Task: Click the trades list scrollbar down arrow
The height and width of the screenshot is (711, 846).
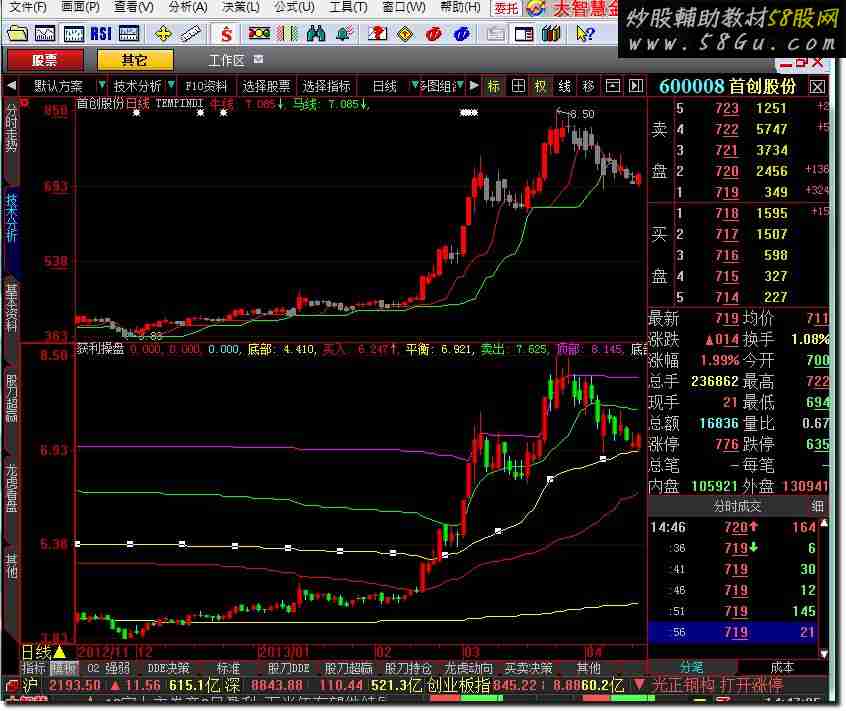Action: (824, 653)
